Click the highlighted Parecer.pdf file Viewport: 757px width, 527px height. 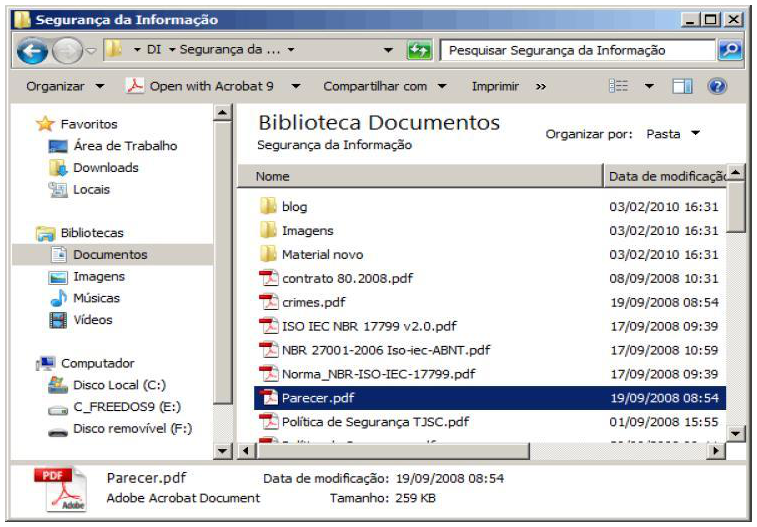490,398
